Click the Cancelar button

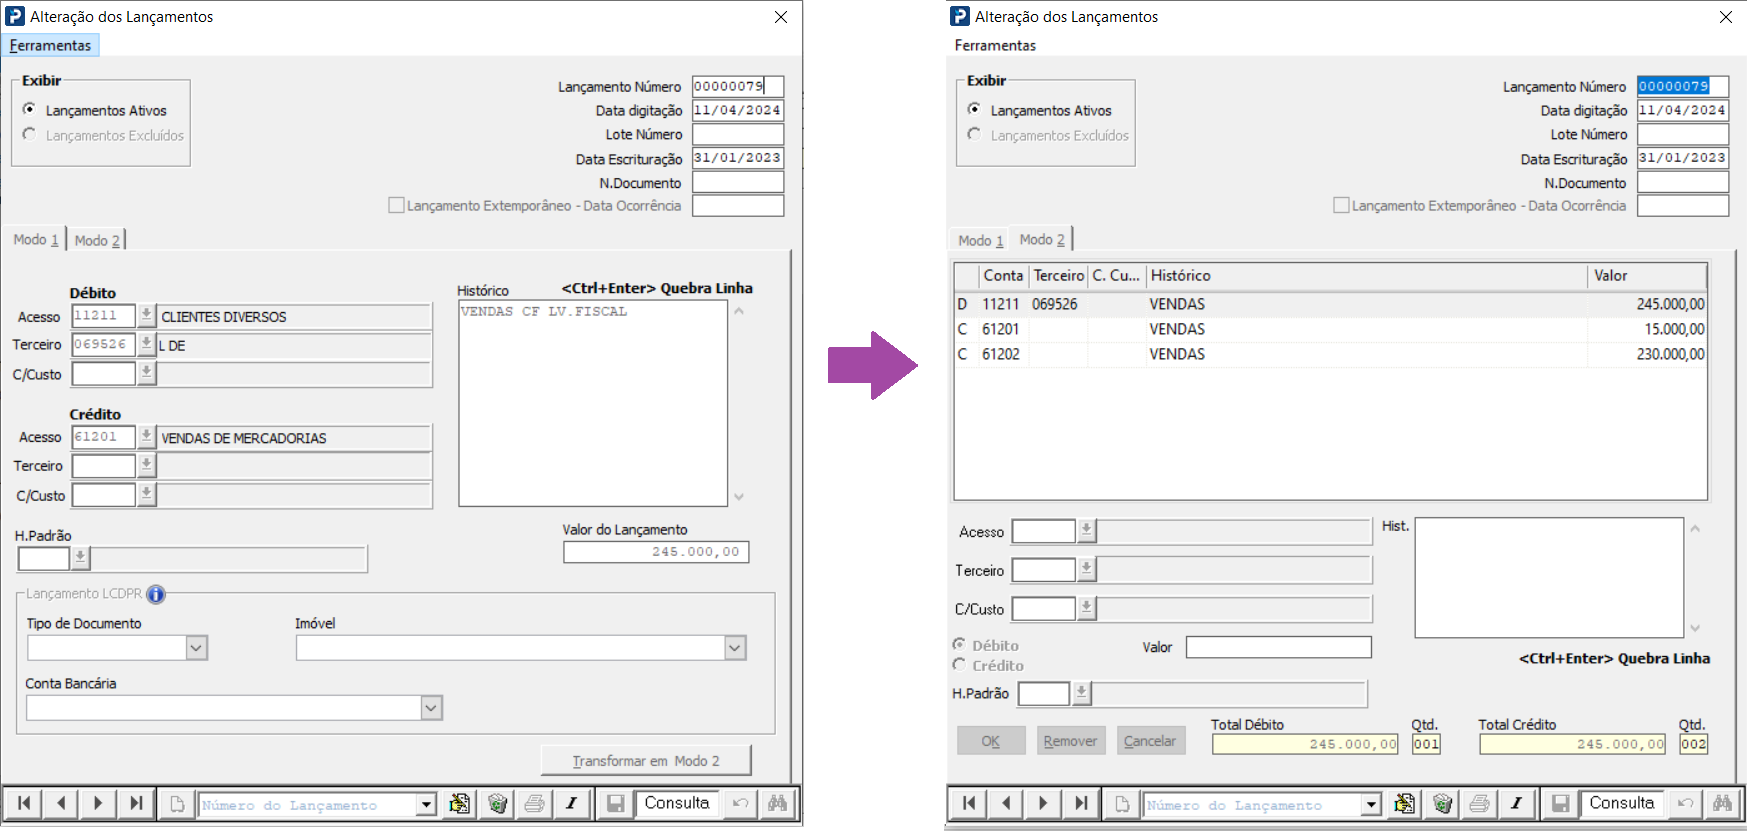click(1150, 741)
